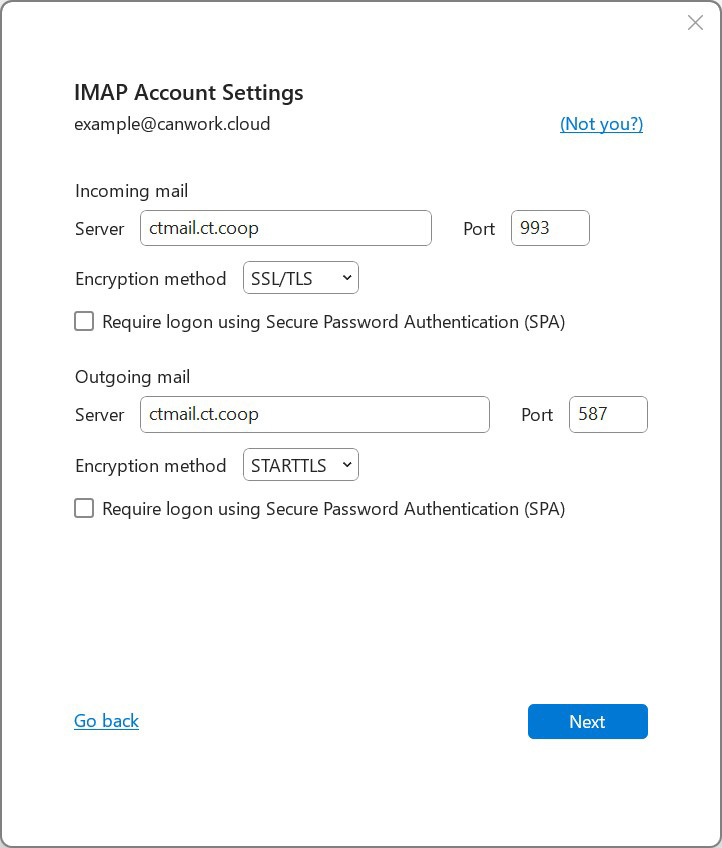The width and height of the screenshot is (722, 848).
Task: Click the "Go back" link
Action: pyautogui.click(x=106, y=721)
